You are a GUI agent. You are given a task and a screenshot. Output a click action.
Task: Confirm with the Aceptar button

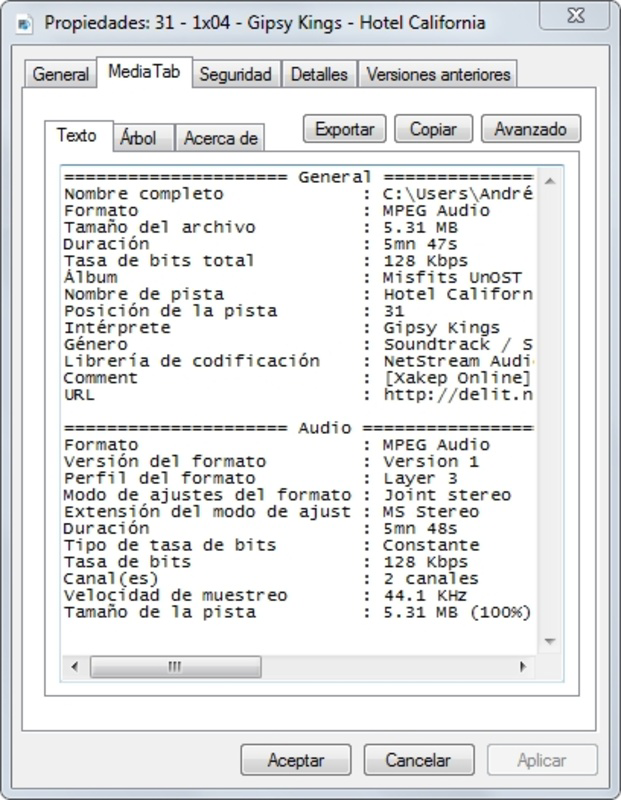[x=296, y=760]
